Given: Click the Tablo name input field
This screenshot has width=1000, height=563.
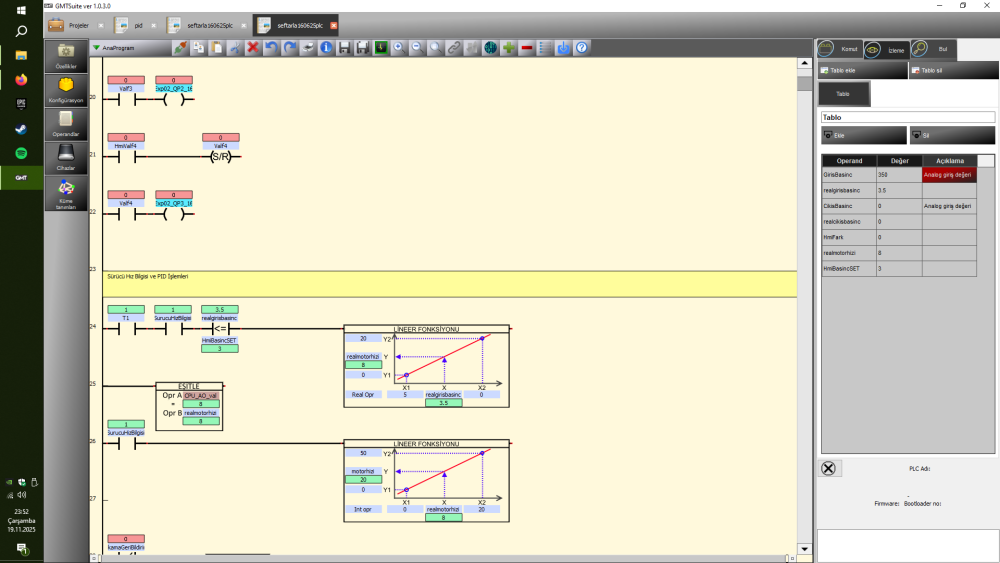Looking at the screenshot, I should pos(908,117).
